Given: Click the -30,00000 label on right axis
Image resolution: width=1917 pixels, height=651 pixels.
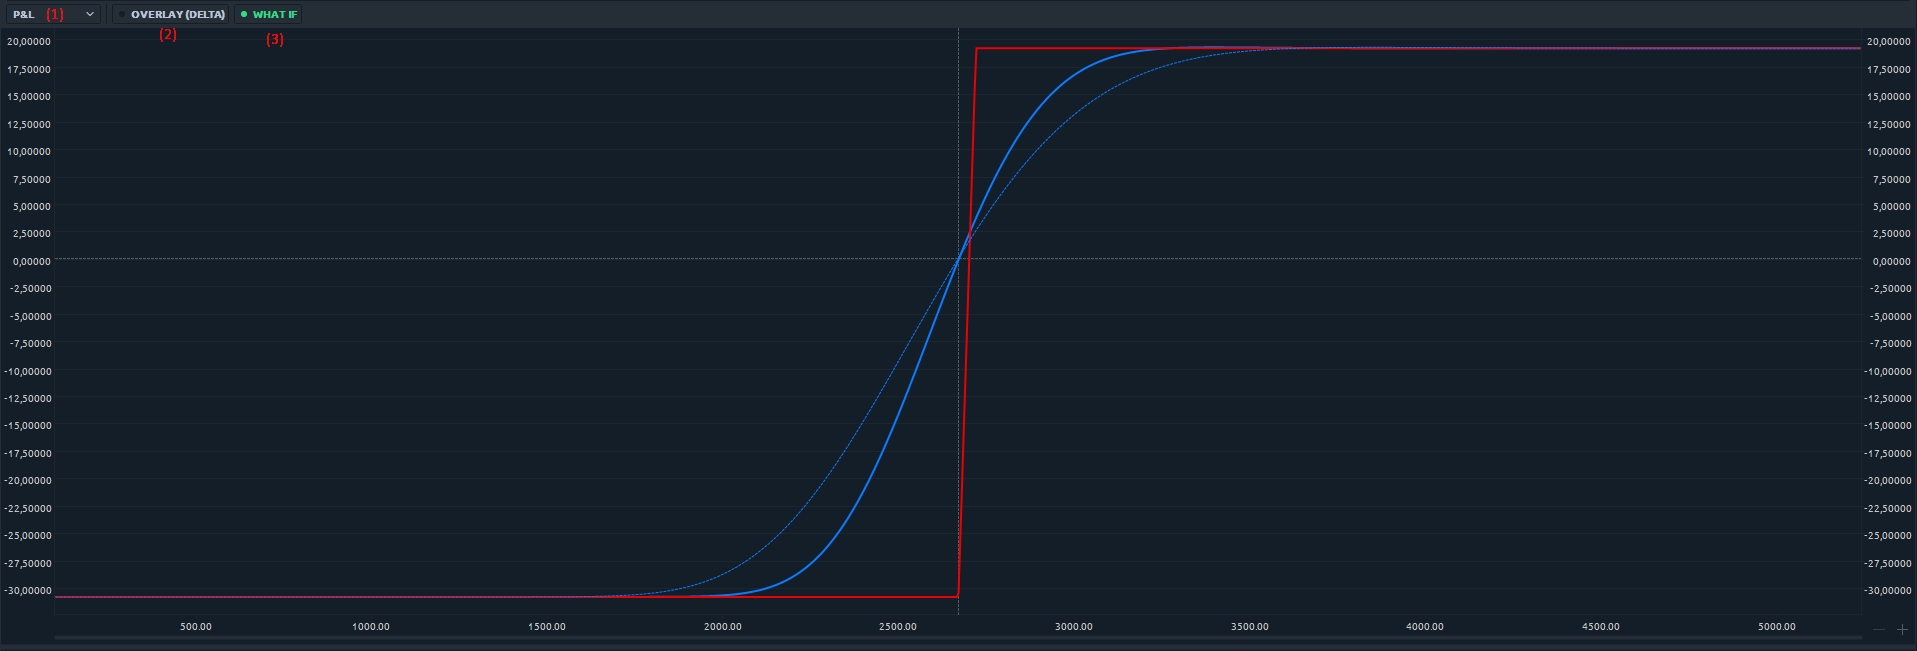Looking at the screenshot, I should coord(1889,590).
